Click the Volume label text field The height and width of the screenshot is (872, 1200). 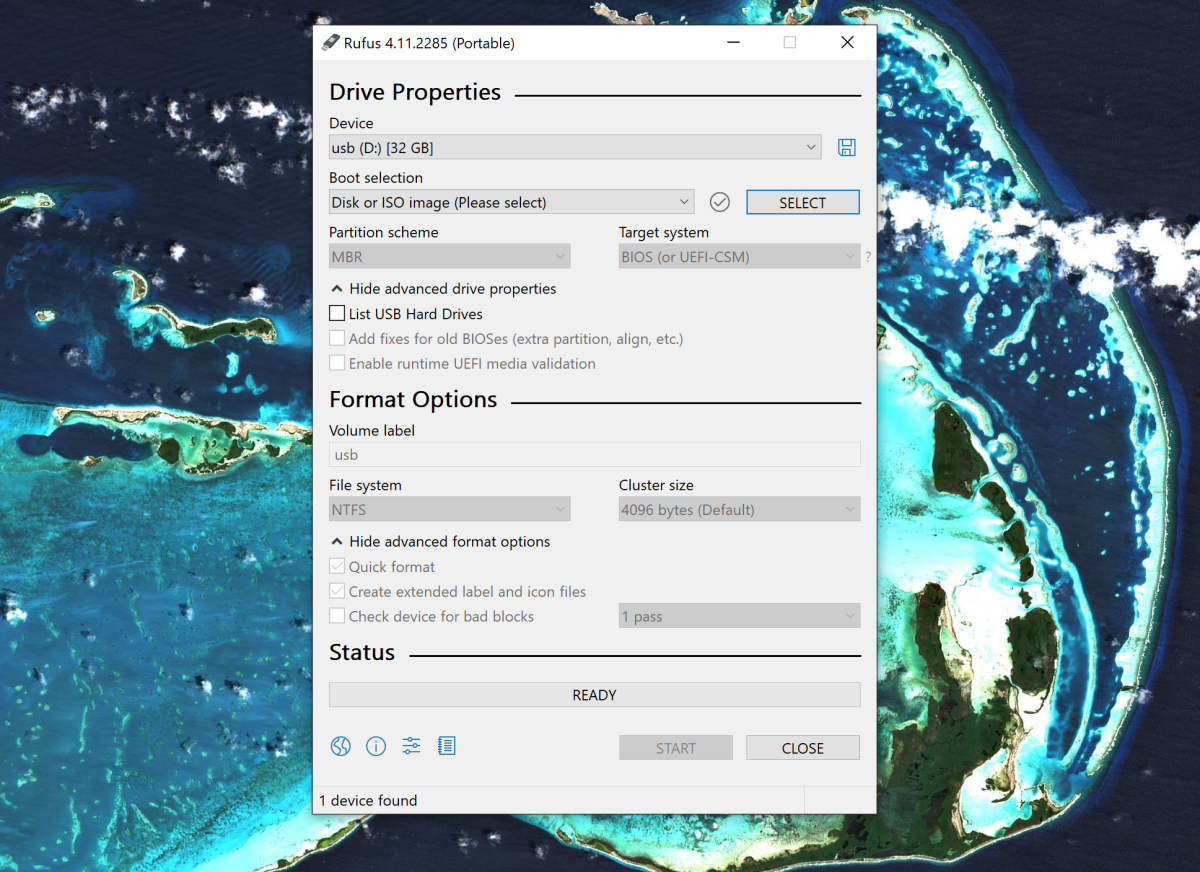pos(594,455)
